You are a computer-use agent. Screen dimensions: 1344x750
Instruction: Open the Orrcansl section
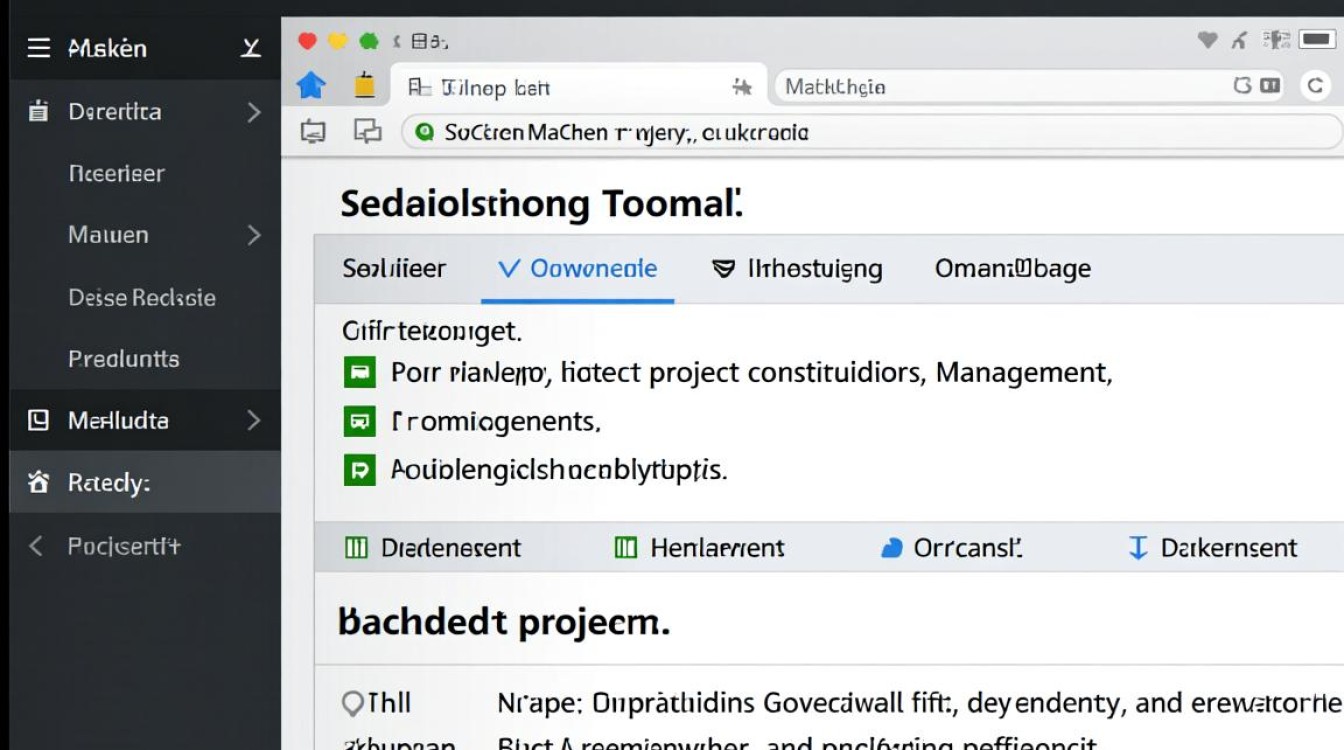[x=968, y=547]
